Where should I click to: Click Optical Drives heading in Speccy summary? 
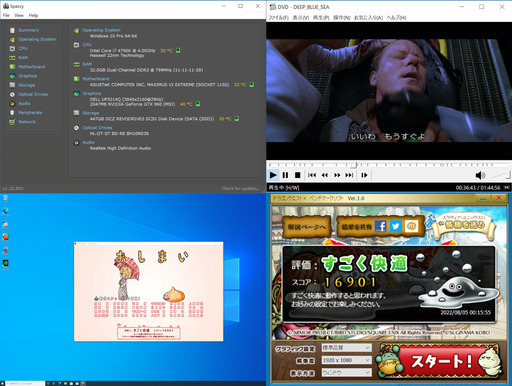pos(97,128)
